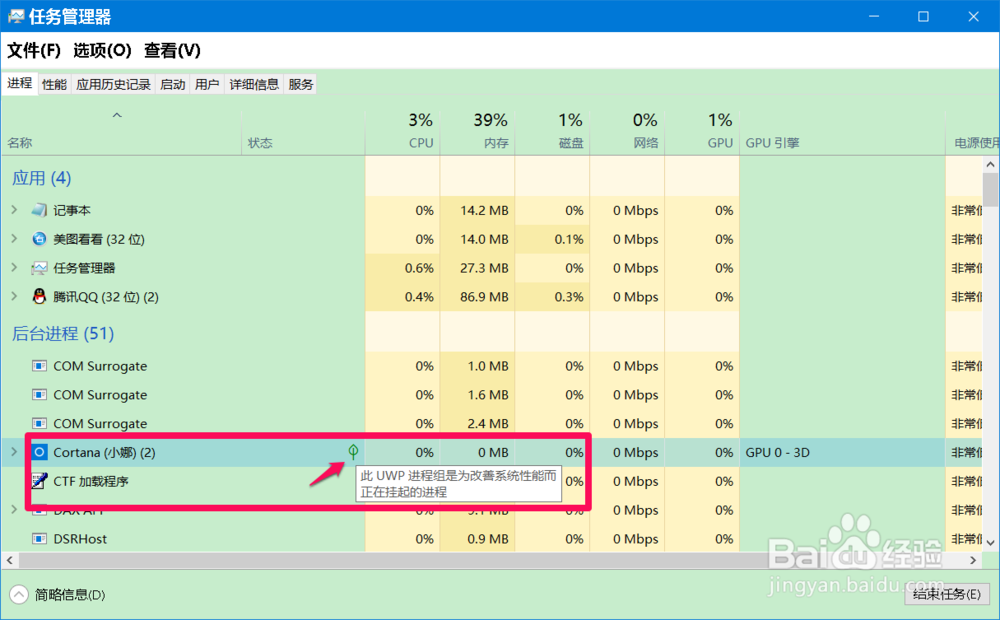Image resolution: width=1000 pixels, height=620 pixels.
Task: Open the 查看(V) menu
Action: point(172,50)
